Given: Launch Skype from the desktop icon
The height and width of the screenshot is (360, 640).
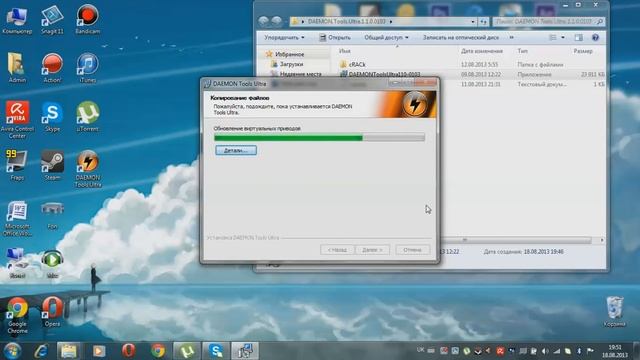Looking at the screenshot, I should [52, 117].
